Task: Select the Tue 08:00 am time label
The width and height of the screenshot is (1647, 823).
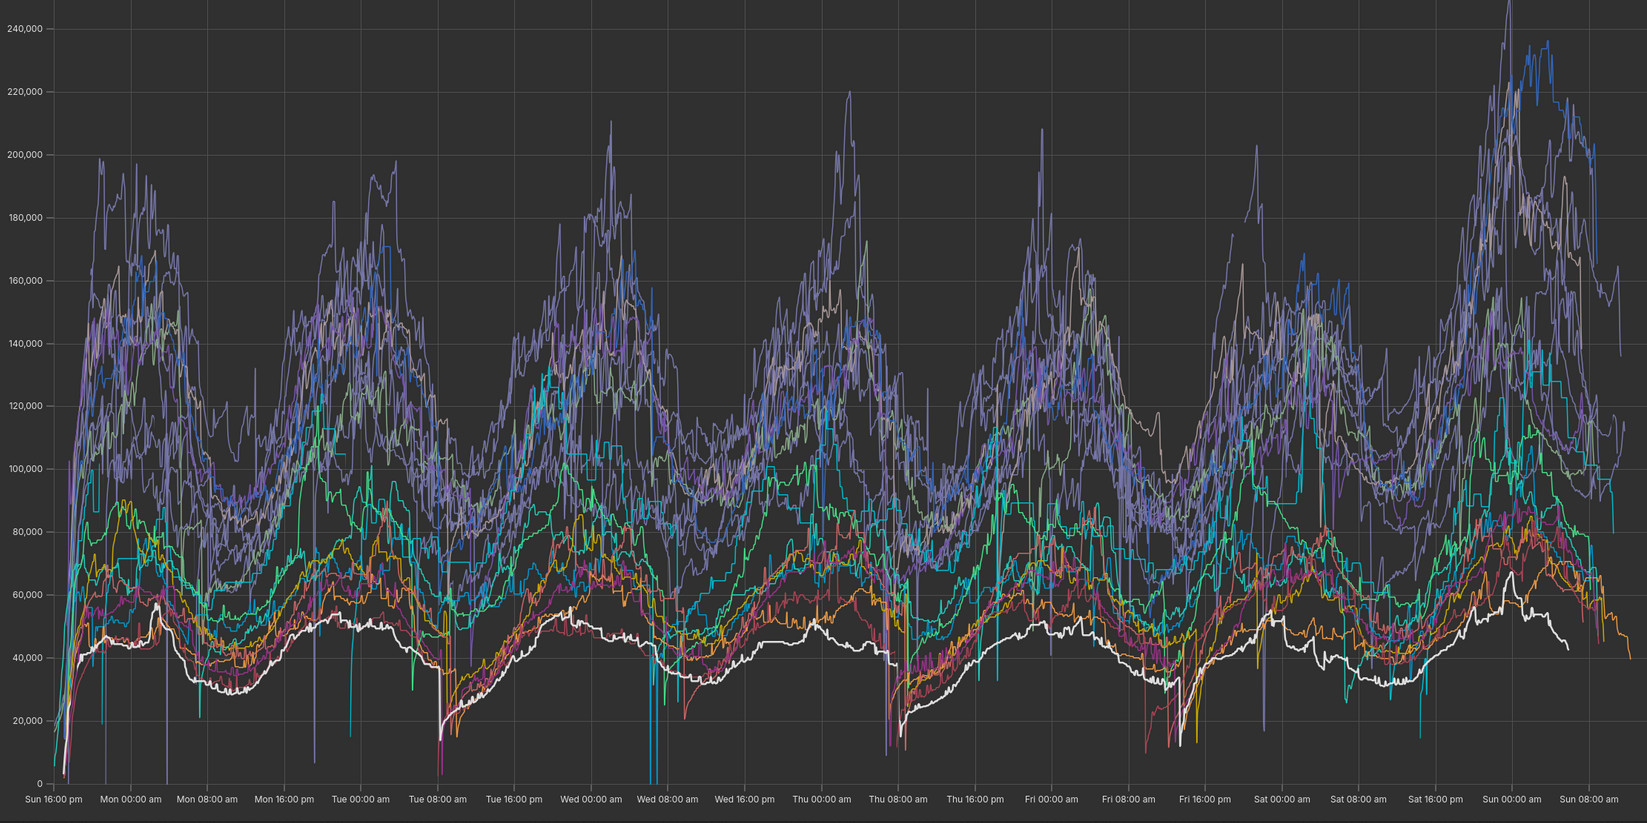Action: (x=438, y=799)
